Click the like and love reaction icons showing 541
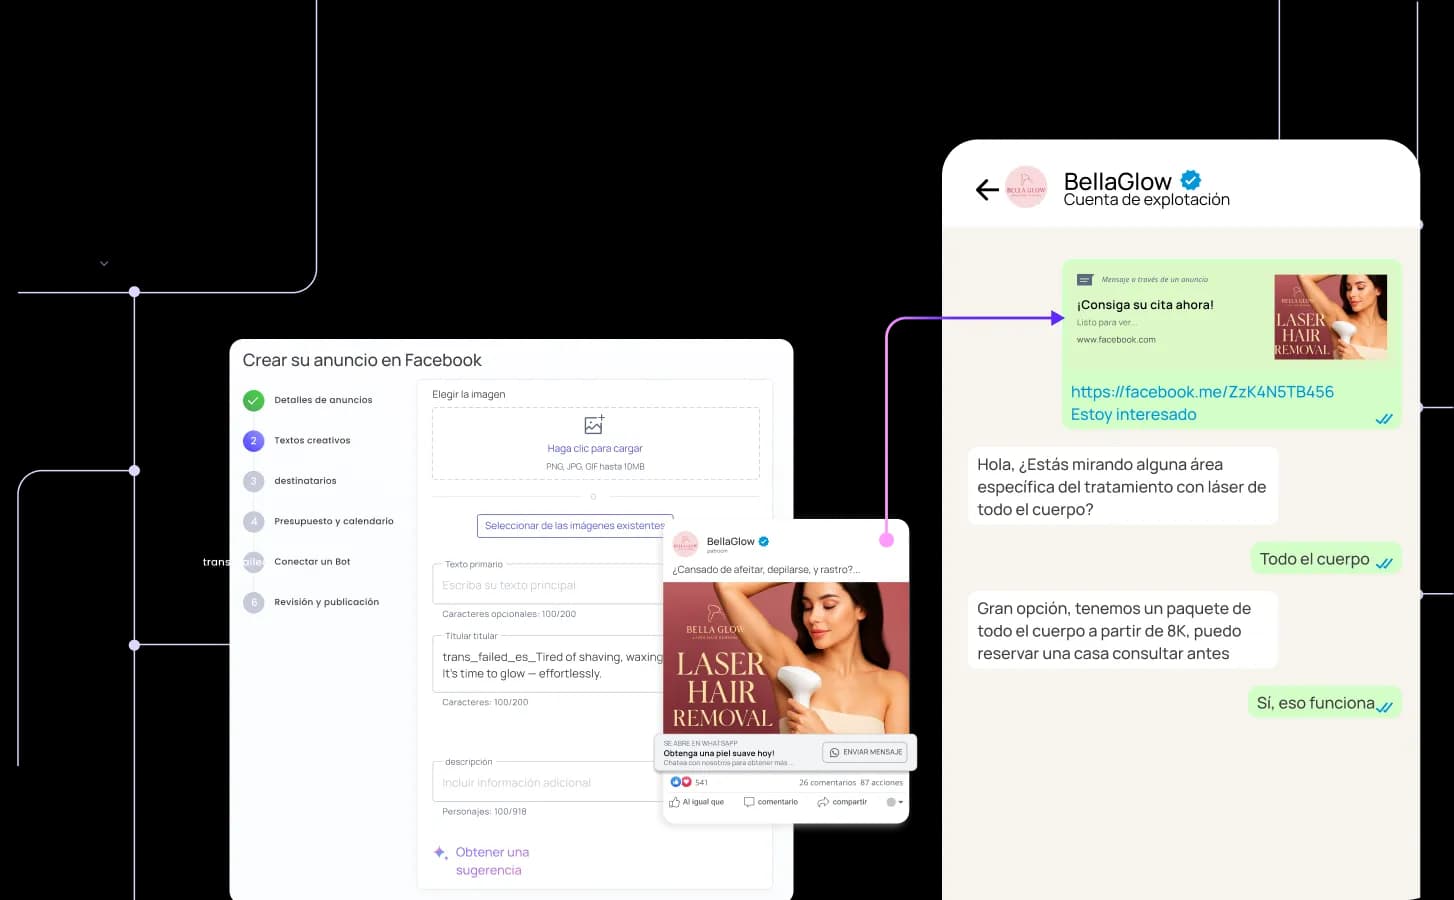 [680, 782]
